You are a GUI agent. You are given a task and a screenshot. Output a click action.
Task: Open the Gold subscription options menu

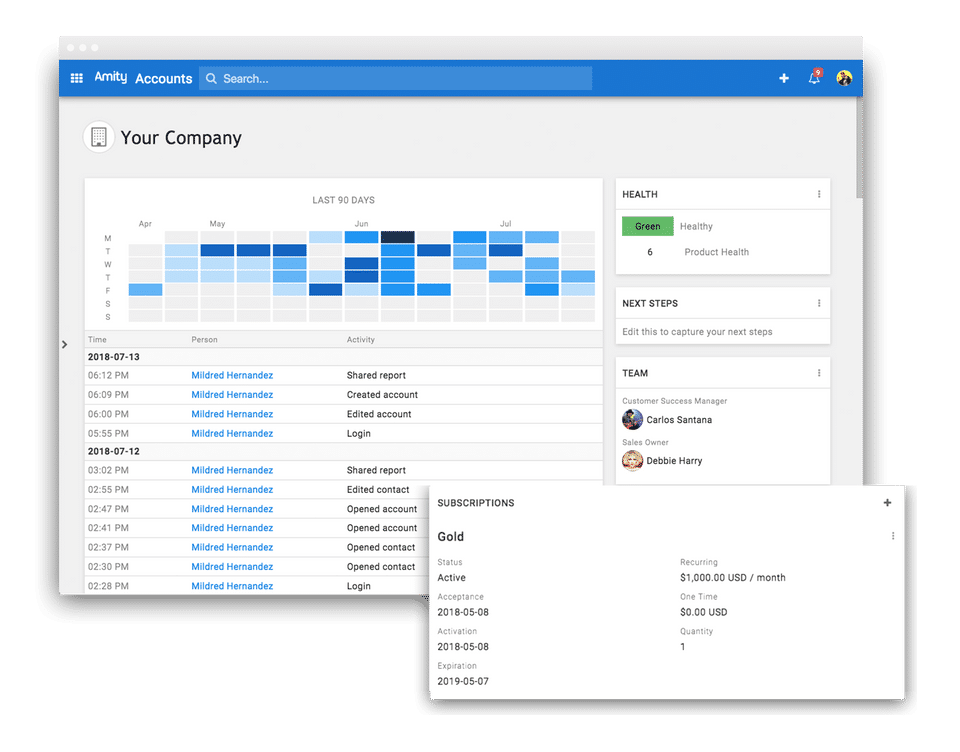tap(893, 536)
